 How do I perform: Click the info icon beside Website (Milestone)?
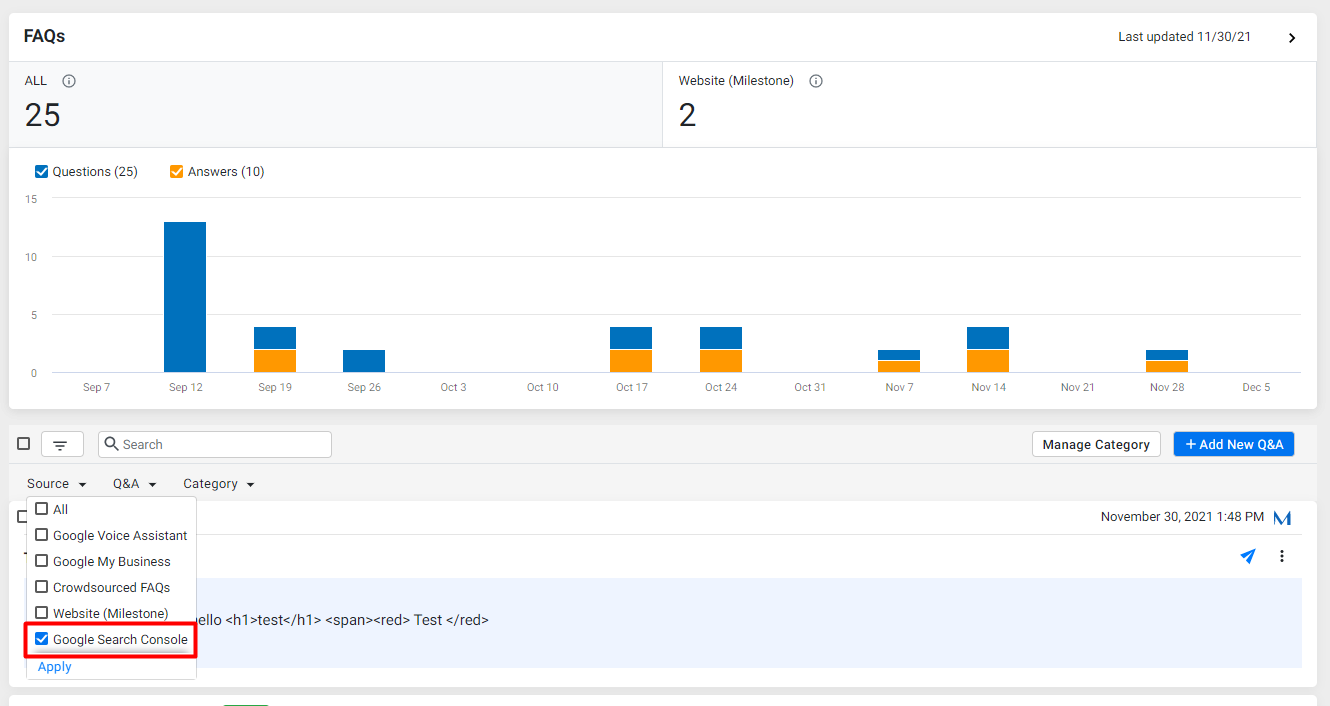coord(816,81)
